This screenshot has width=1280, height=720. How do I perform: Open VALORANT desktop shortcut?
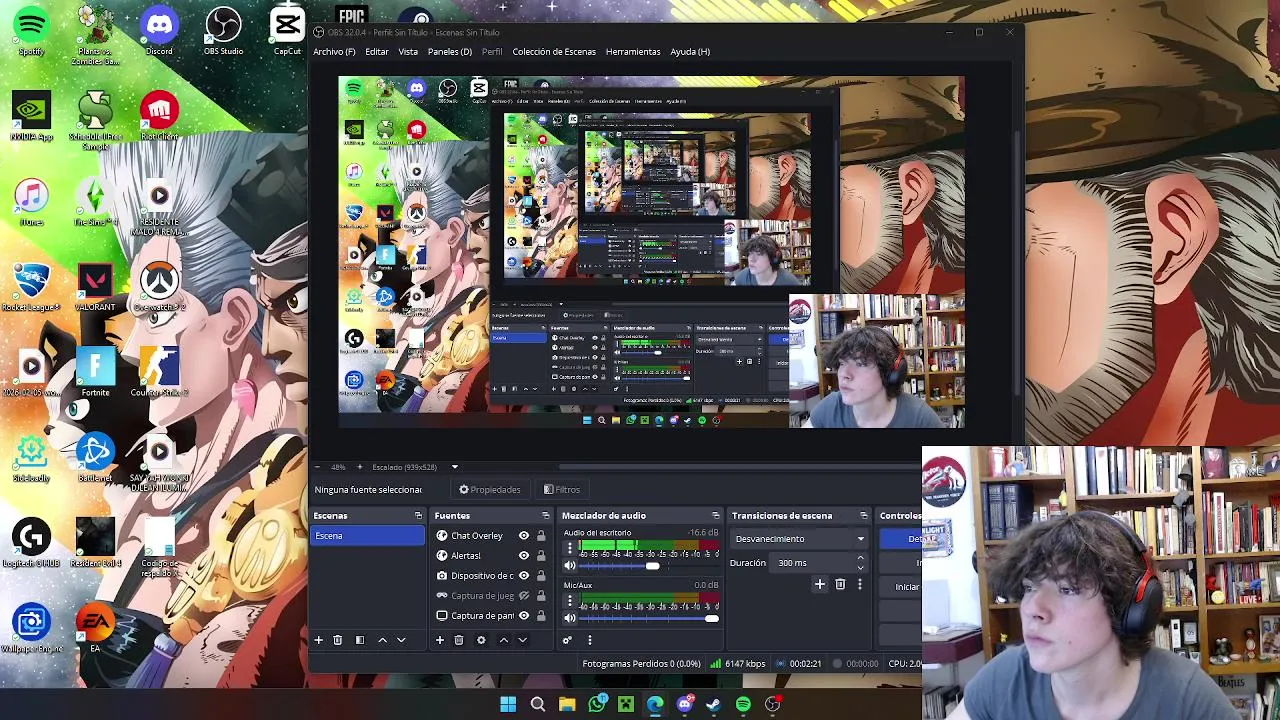click(95, 287)
